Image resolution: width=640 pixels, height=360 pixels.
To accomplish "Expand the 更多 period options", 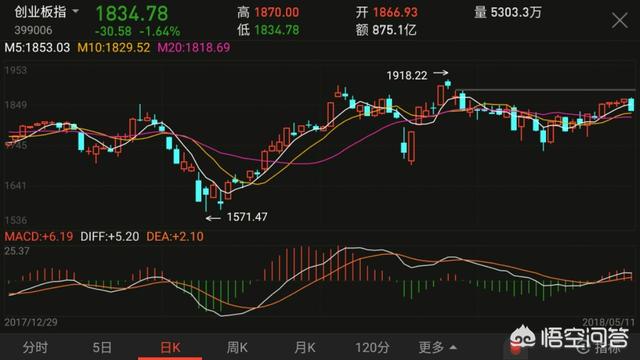I will pyautogui.click(x=437, y=347).
